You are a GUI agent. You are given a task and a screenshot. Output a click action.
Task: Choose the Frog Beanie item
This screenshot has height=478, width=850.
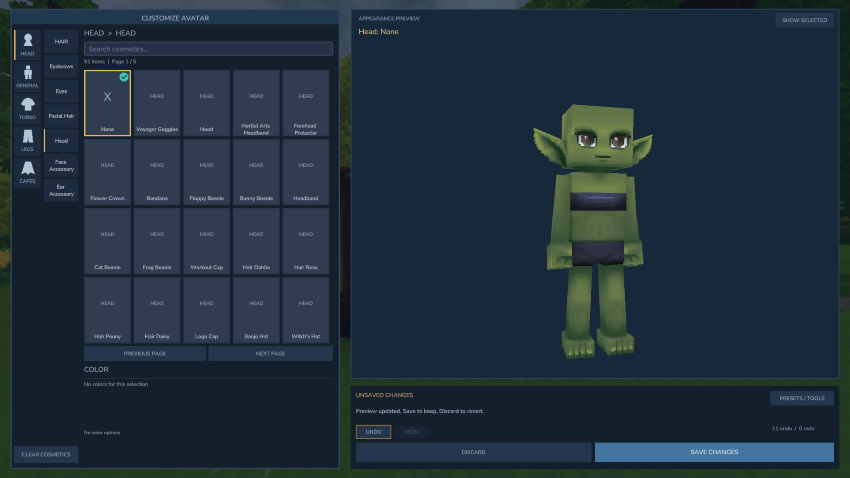coord(157,241)
